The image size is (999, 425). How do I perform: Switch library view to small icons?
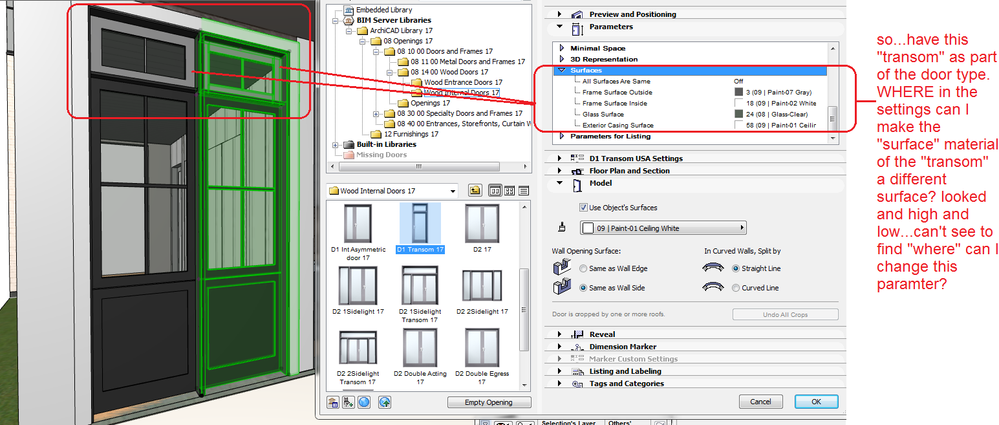[510, 191]
